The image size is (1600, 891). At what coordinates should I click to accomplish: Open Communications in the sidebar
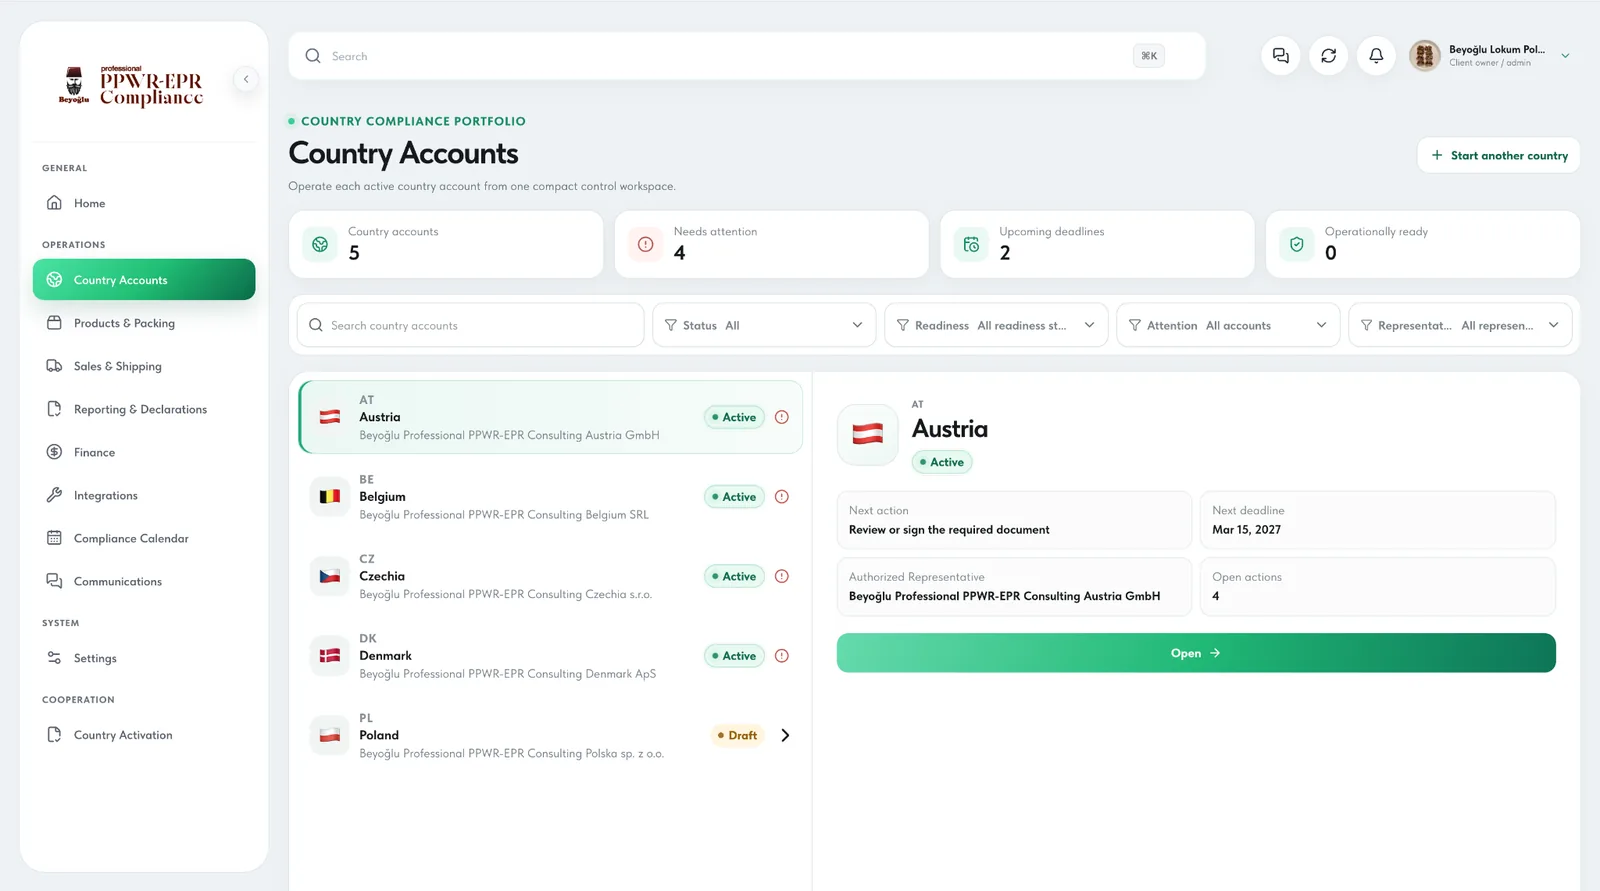coord(144,581)
